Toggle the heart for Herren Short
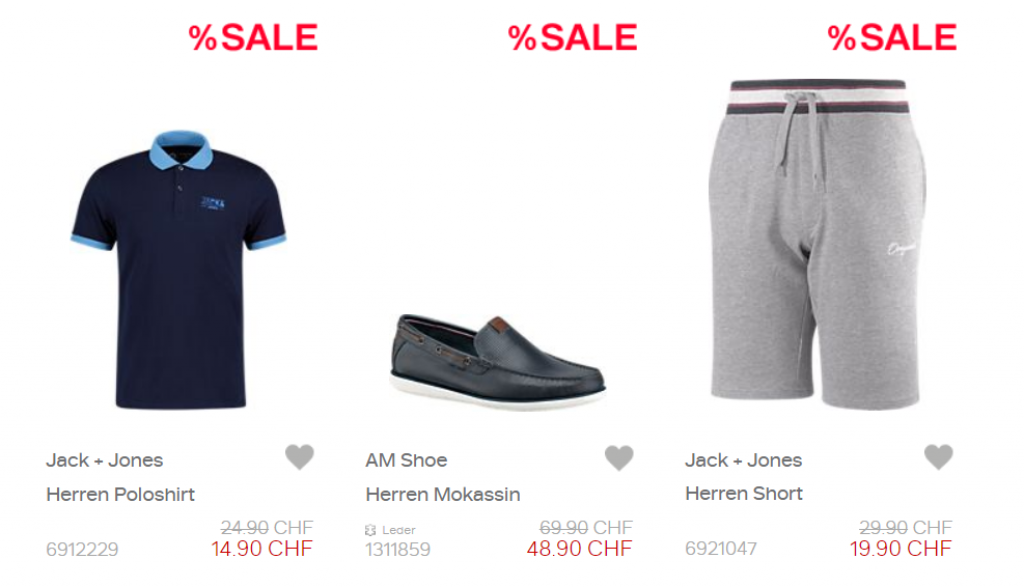The image size is (1024, 587). click(938, 457)
